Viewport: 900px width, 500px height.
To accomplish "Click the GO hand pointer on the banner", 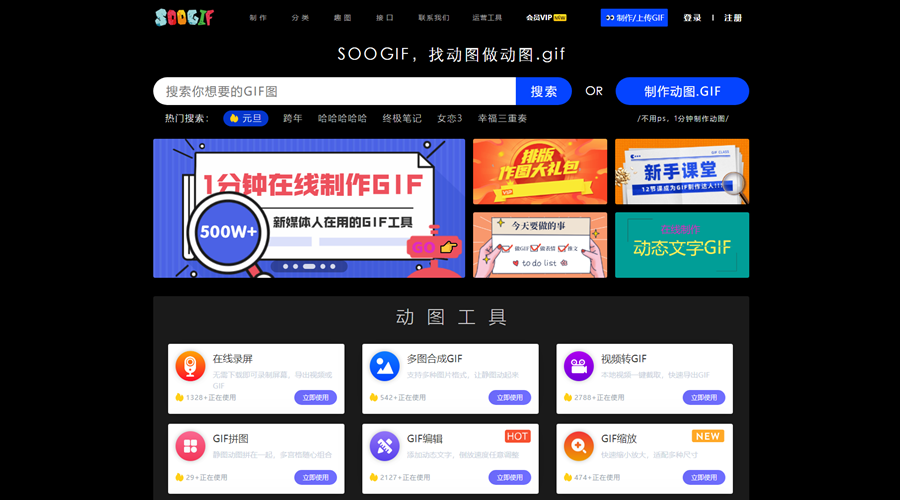I will coord(448,247).
